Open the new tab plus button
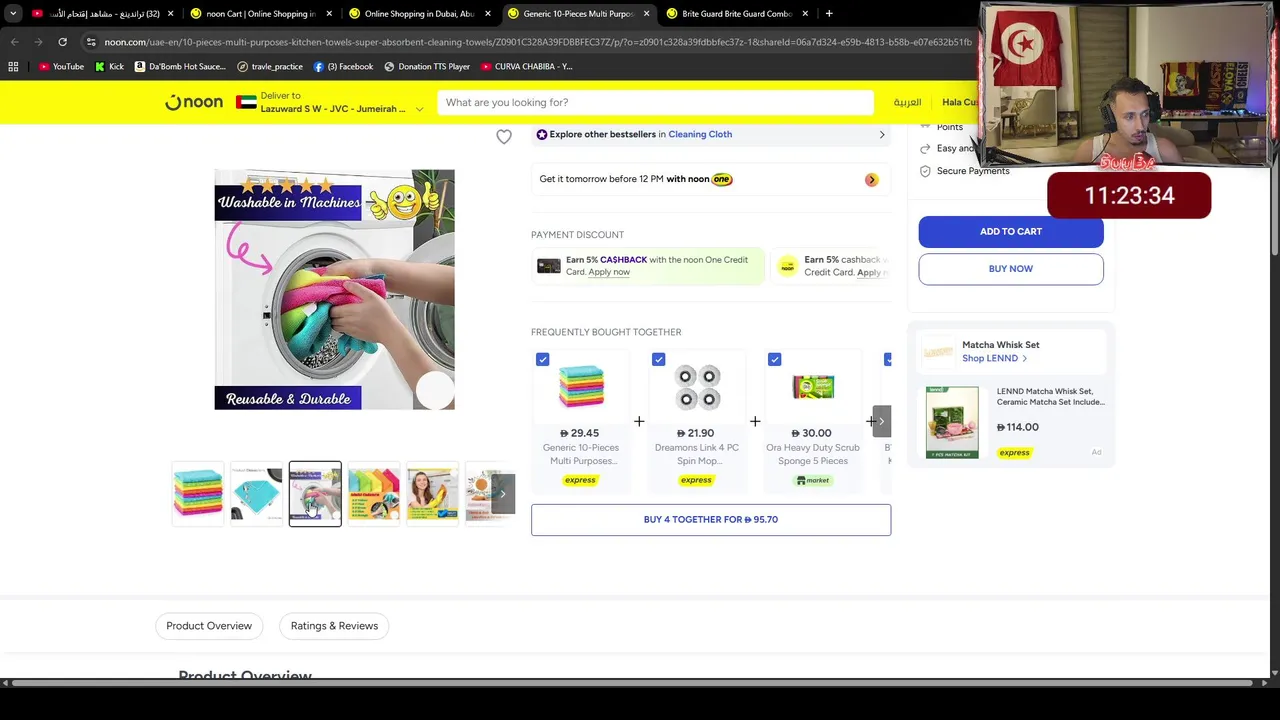This screenshot has height=720, width=1280. pyautogui.click(x=829, y=14)
